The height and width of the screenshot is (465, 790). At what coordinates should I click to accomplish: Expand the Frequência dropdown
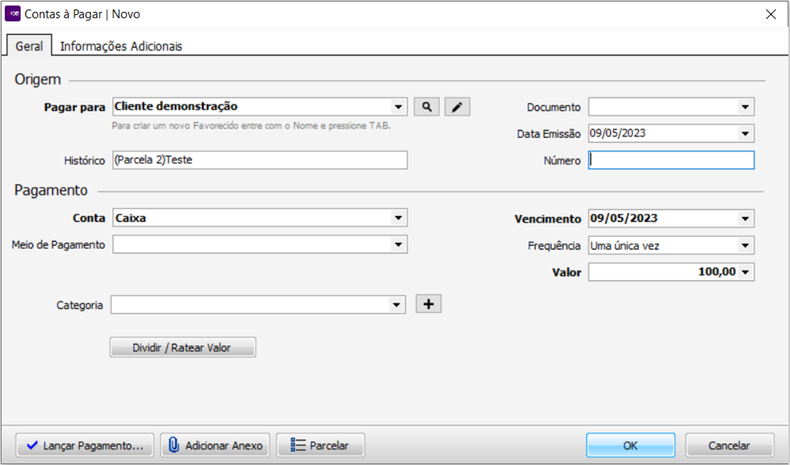[x=746, y=245]
